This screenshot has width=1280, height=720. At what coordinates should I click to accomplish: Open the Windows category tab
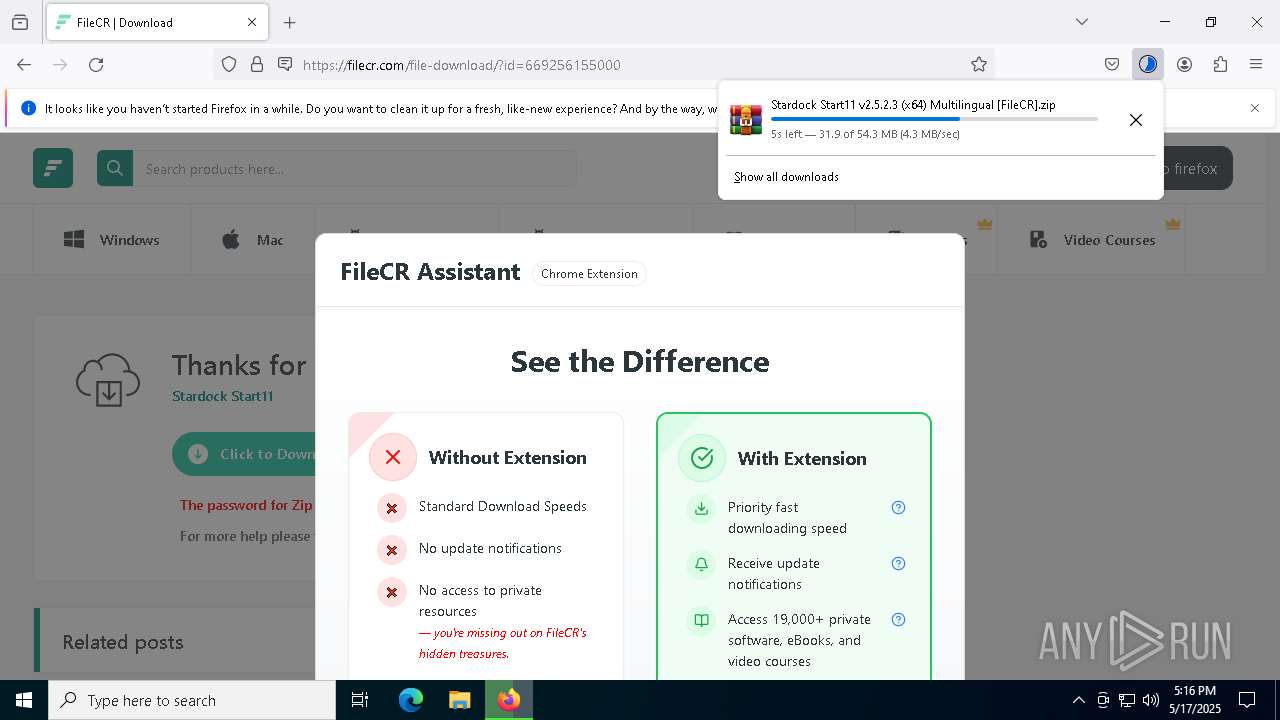111,240
